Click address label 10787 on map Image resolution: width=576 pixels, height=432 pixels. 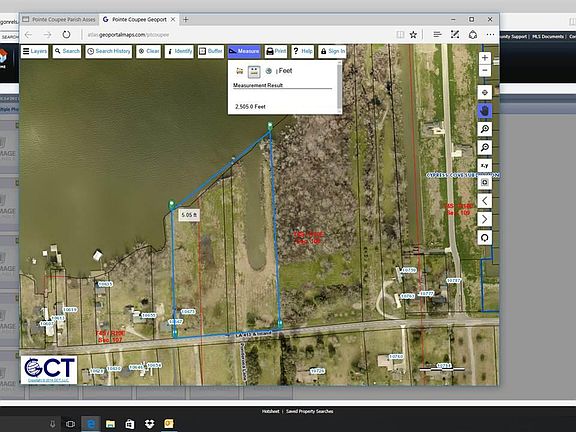453,280
